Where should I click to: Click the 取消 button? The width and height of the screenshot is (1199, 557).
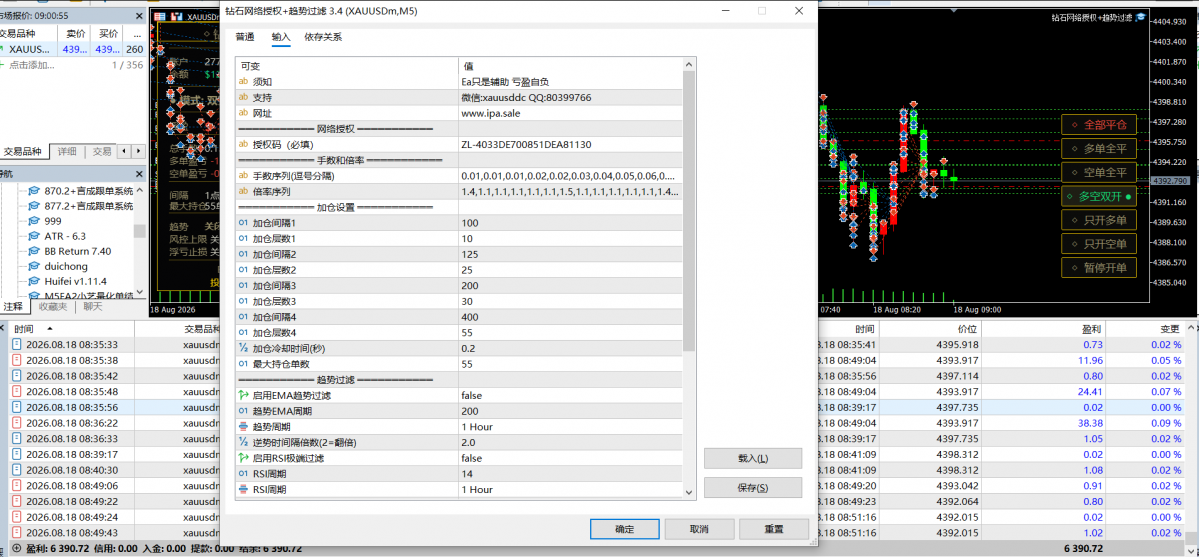coord(698,529)
